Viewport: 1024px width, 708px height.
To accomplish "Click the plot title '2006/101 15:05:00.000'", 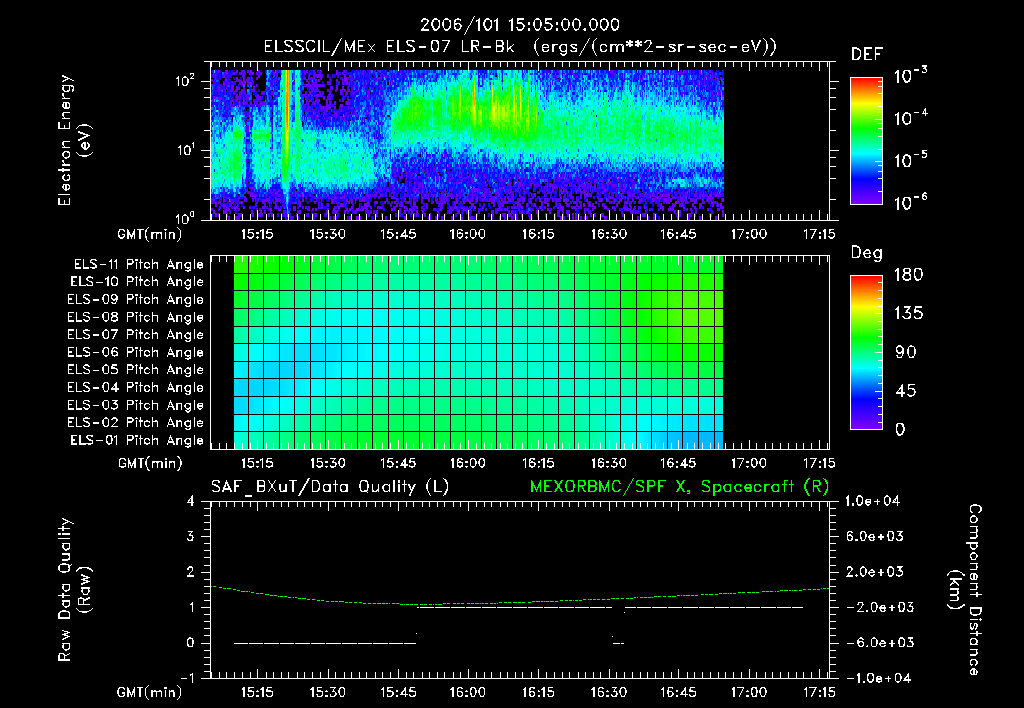I will click(519, 25).
